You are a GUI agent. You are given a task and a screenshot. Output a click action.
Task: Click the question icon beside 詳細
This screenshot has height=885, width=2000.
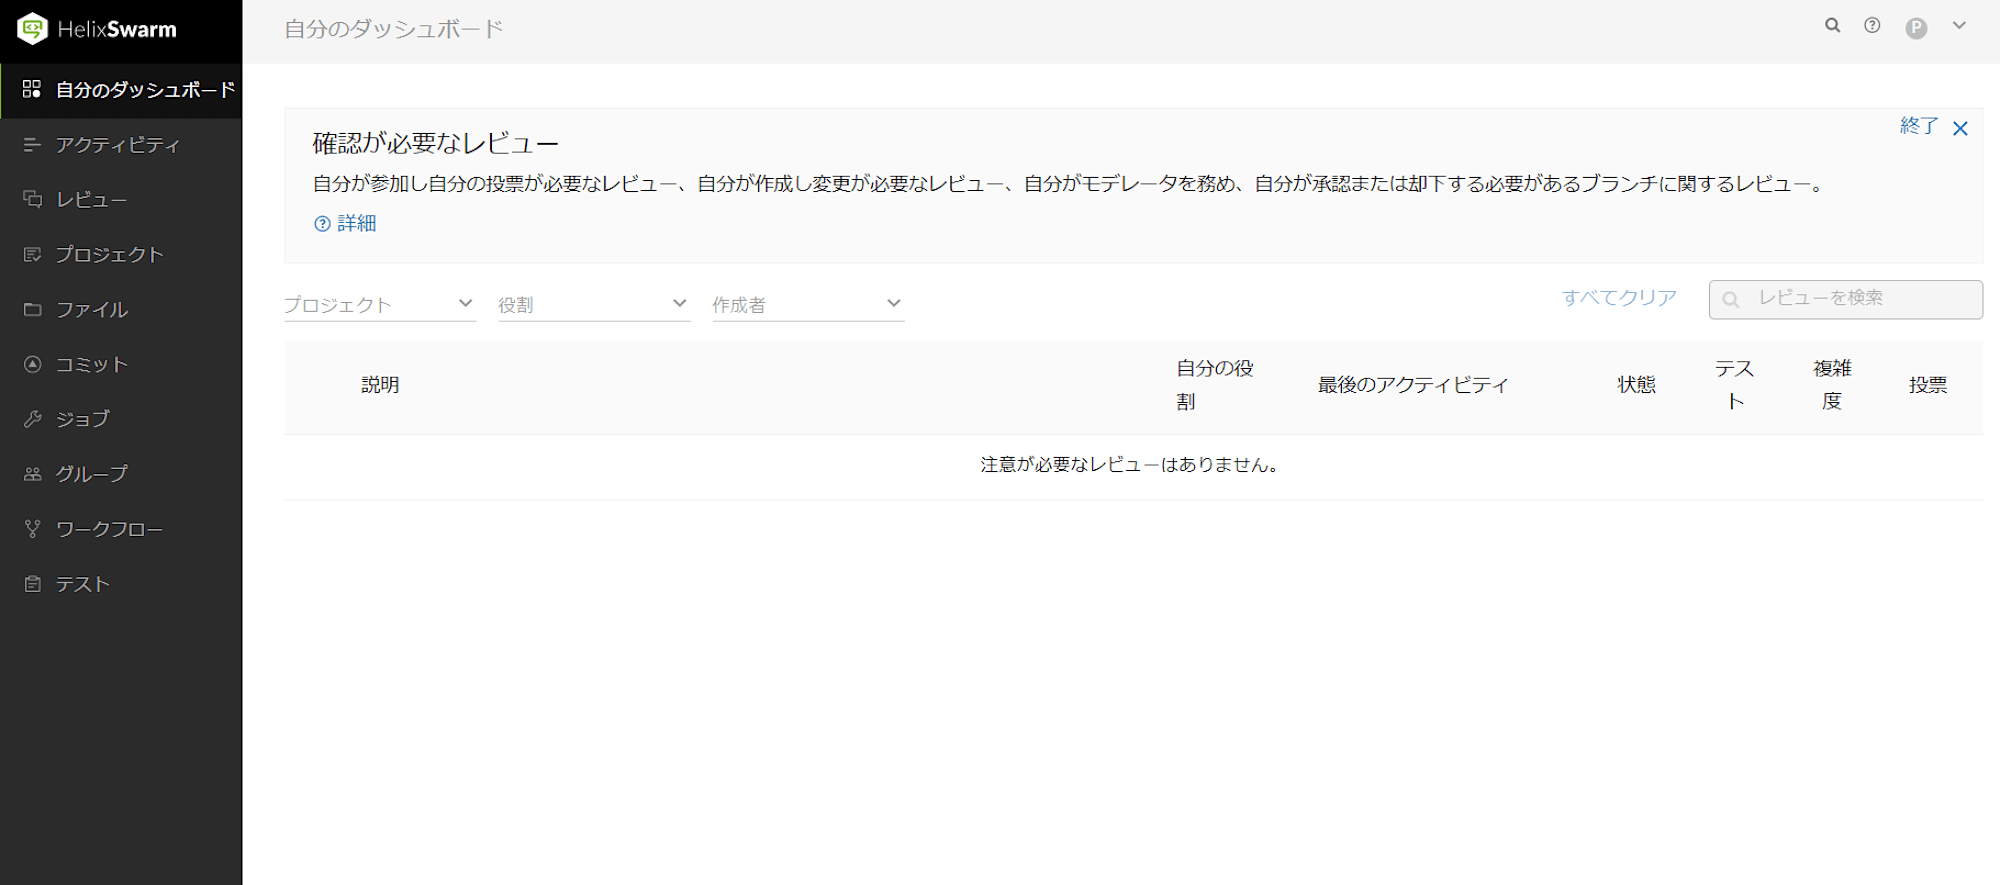point(322,224)
